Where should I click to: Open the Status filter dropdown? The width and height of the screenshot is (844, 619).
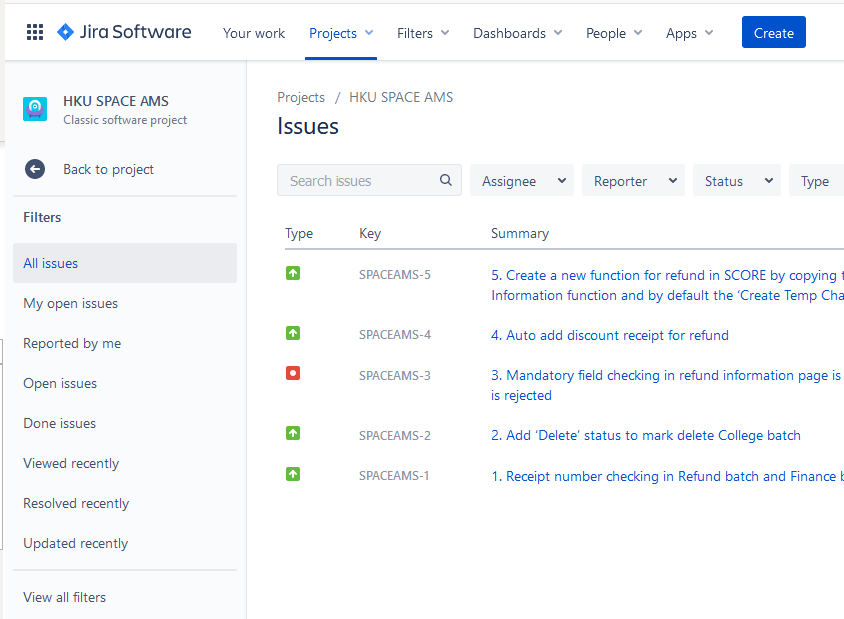(x=736, y=181)
